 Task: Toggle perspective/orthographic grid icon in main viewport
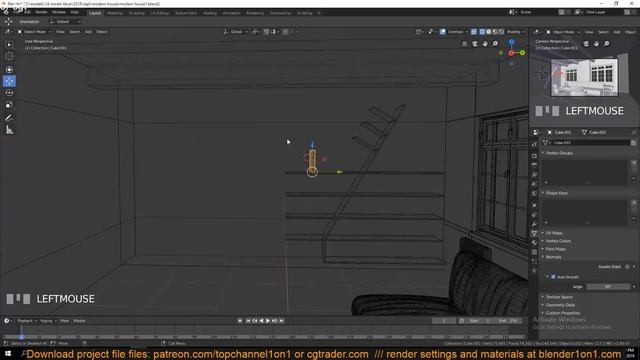pos(464,43)
